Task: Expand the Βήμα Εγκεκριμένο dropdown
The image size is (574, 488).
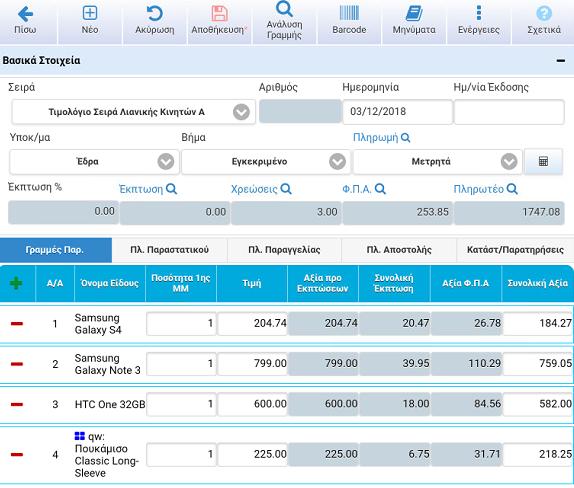Action: (x=337, y=161)
